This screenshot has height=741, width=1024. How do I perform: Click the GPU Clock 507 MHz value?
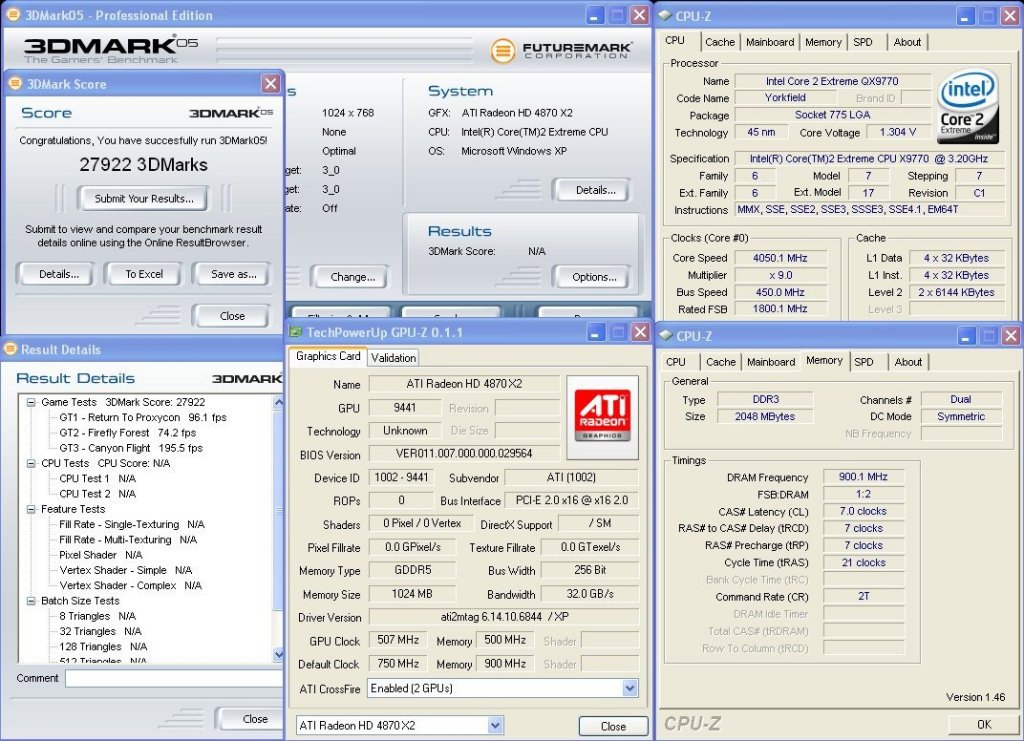click(398, 640)
